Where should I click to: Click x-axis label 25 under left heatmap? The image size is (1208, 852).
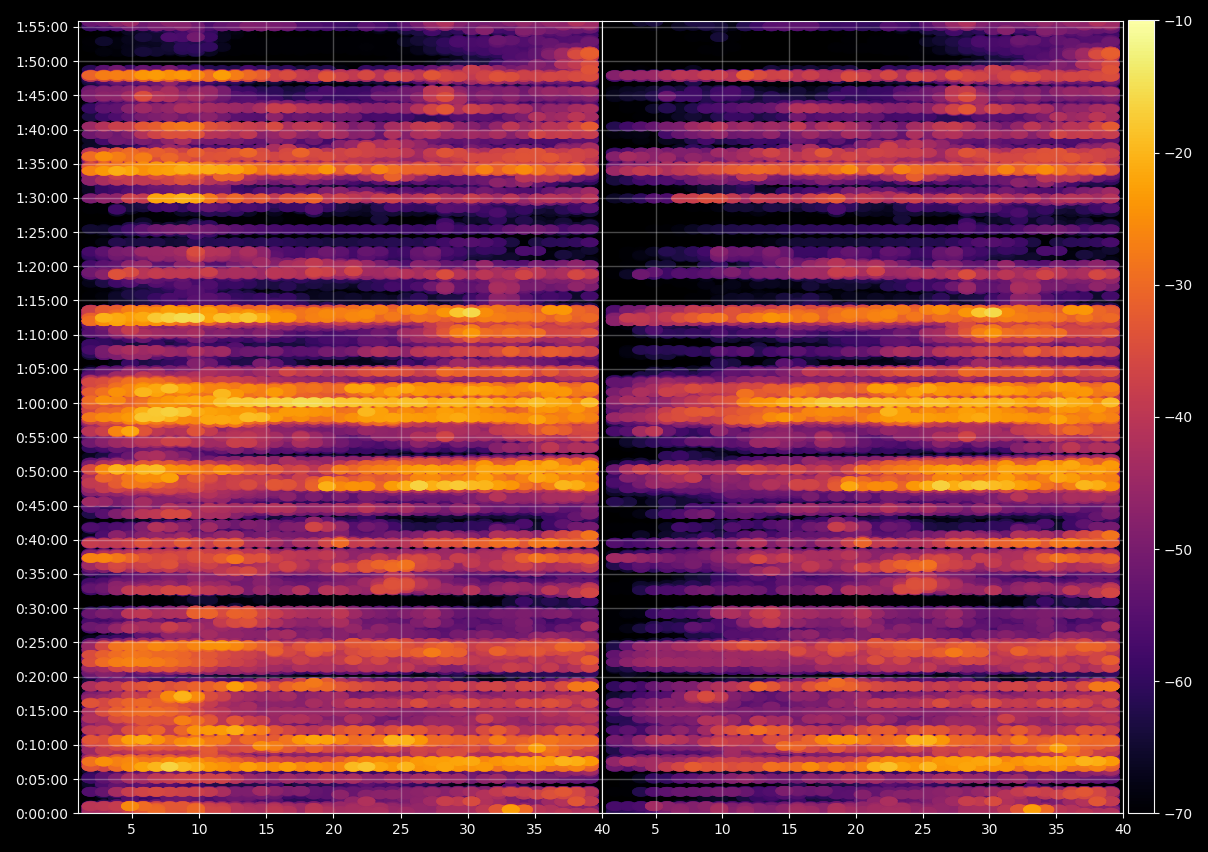[x=400, y=830]
